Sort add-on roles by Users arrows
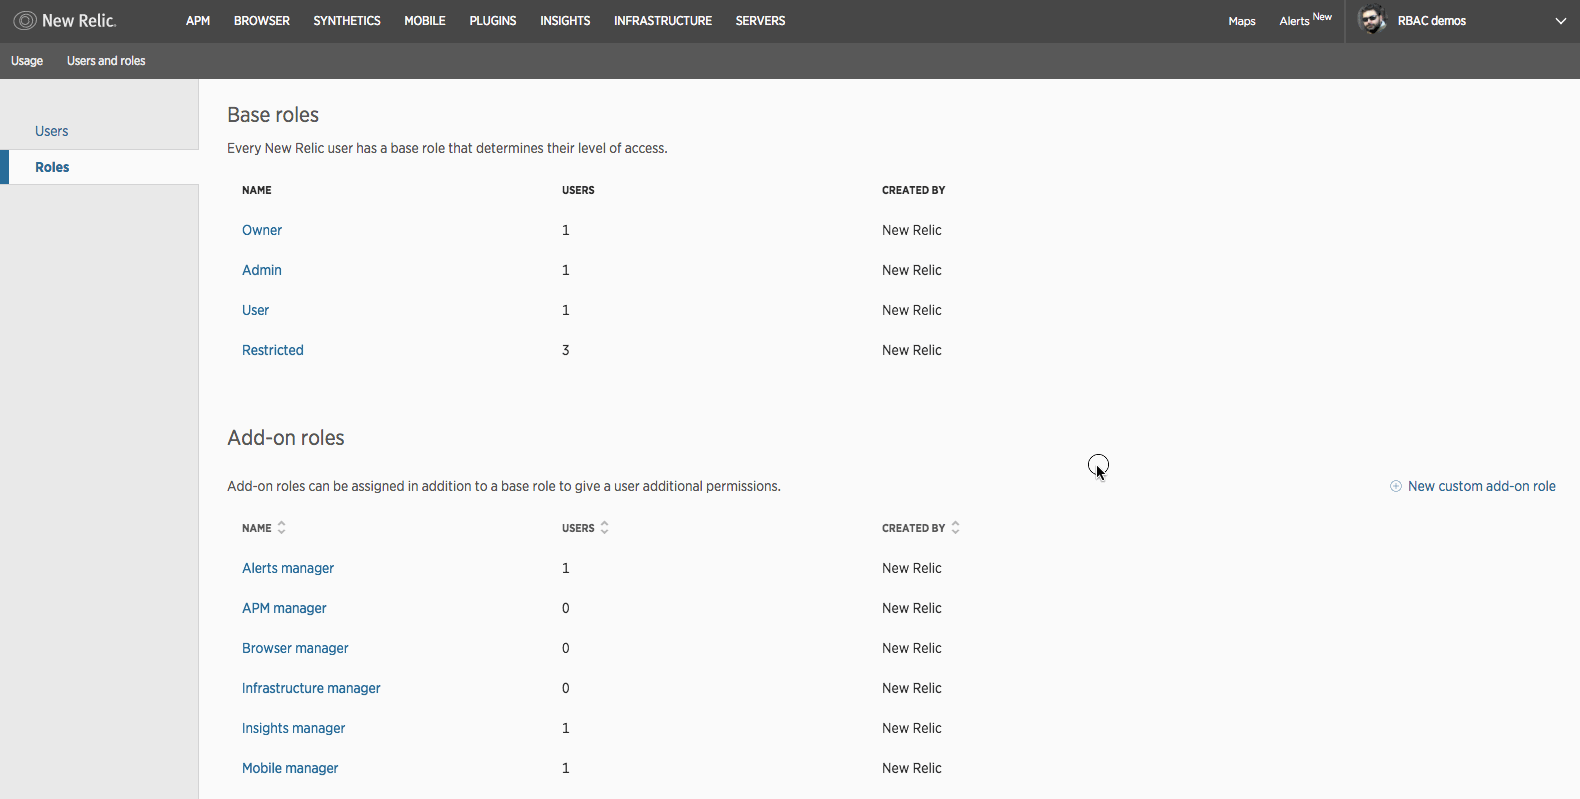Viewport: 1580px width, 799px height. (605, 527)
